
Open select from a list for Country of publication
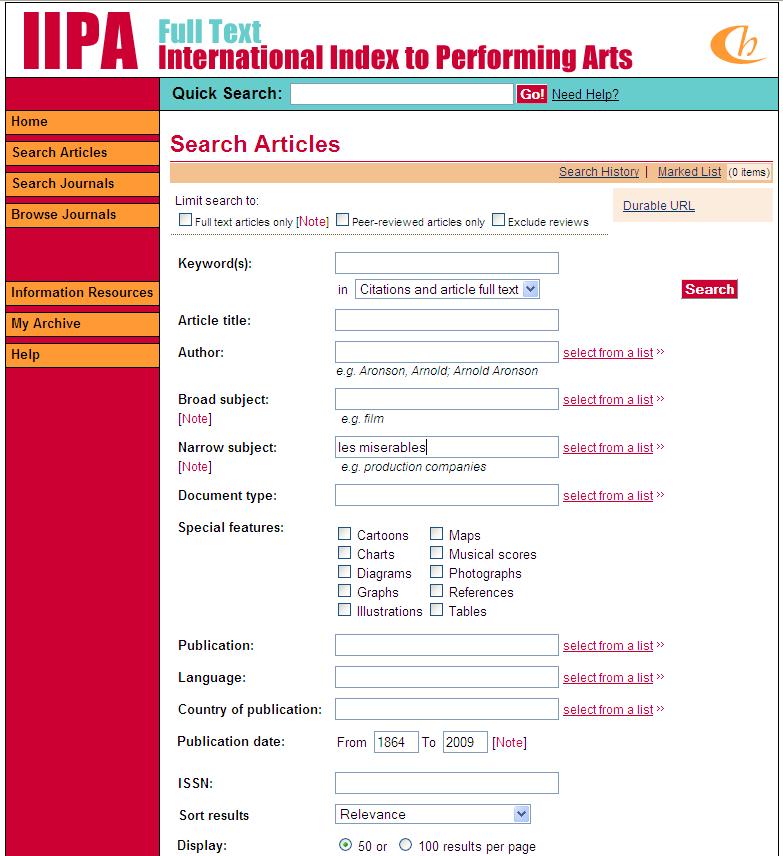tap(608, 710)
